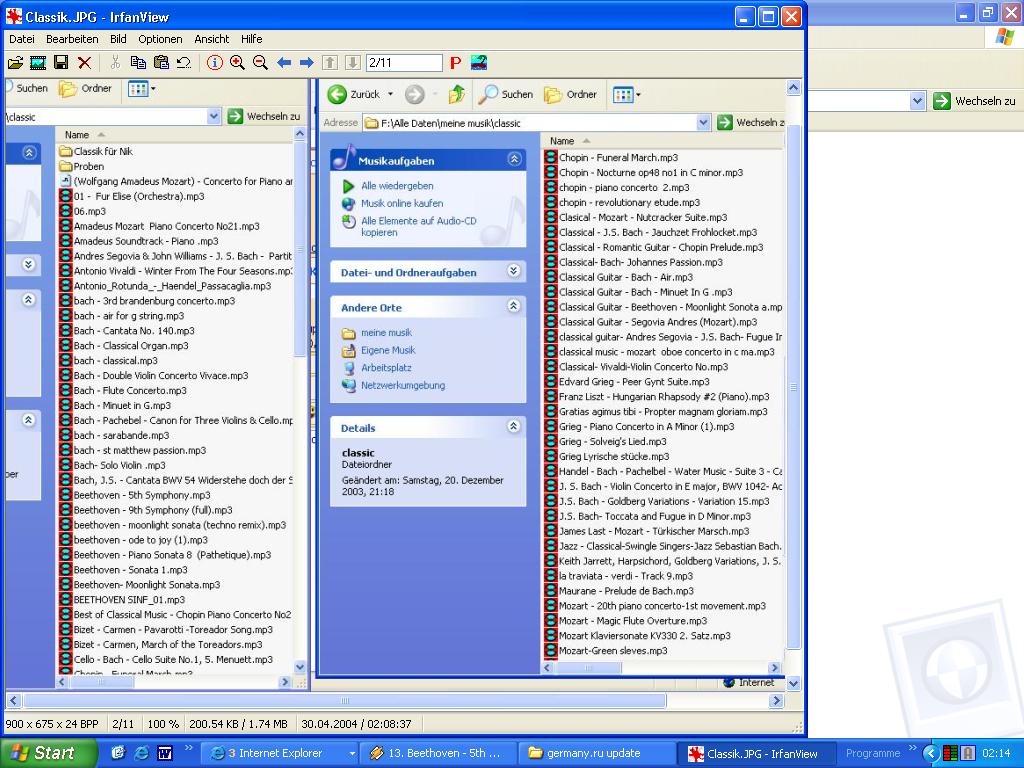This screenshot has width=1024, height=768.
Task: Click the Windows Start button
Action: click(47, 753)
